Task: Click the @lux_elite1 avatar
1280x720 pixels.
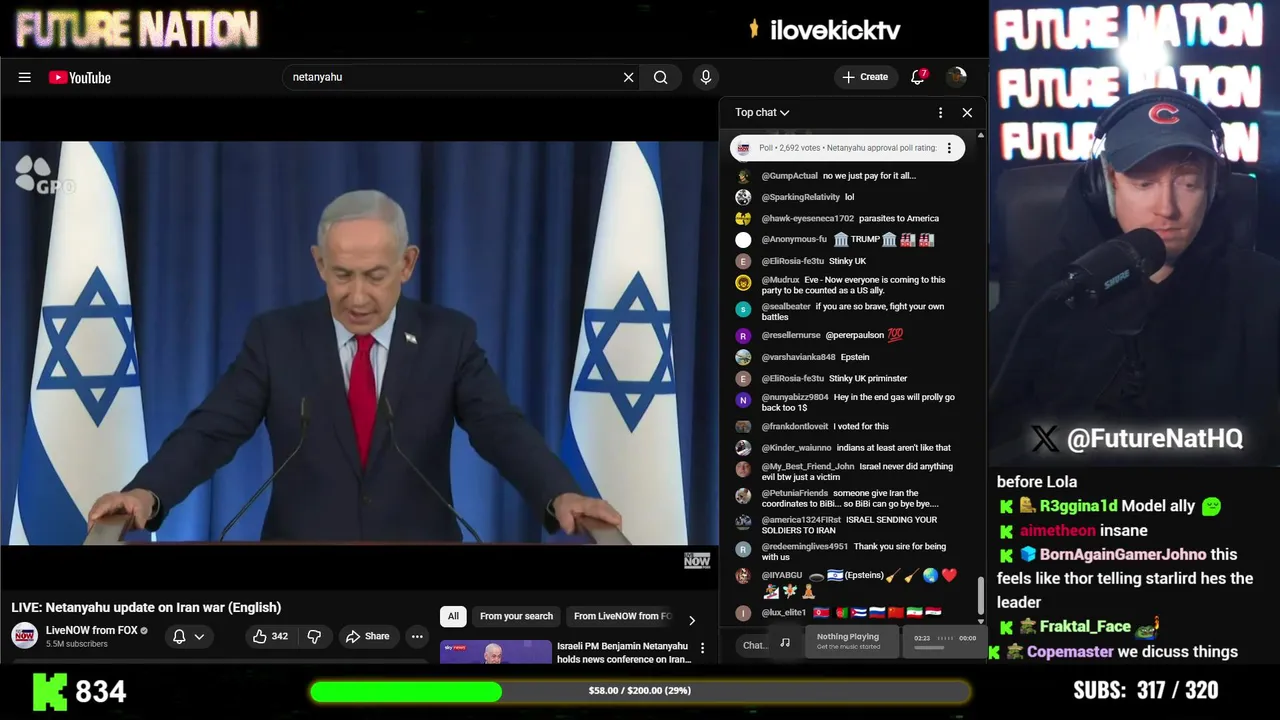Action: [x=743, y=613]
